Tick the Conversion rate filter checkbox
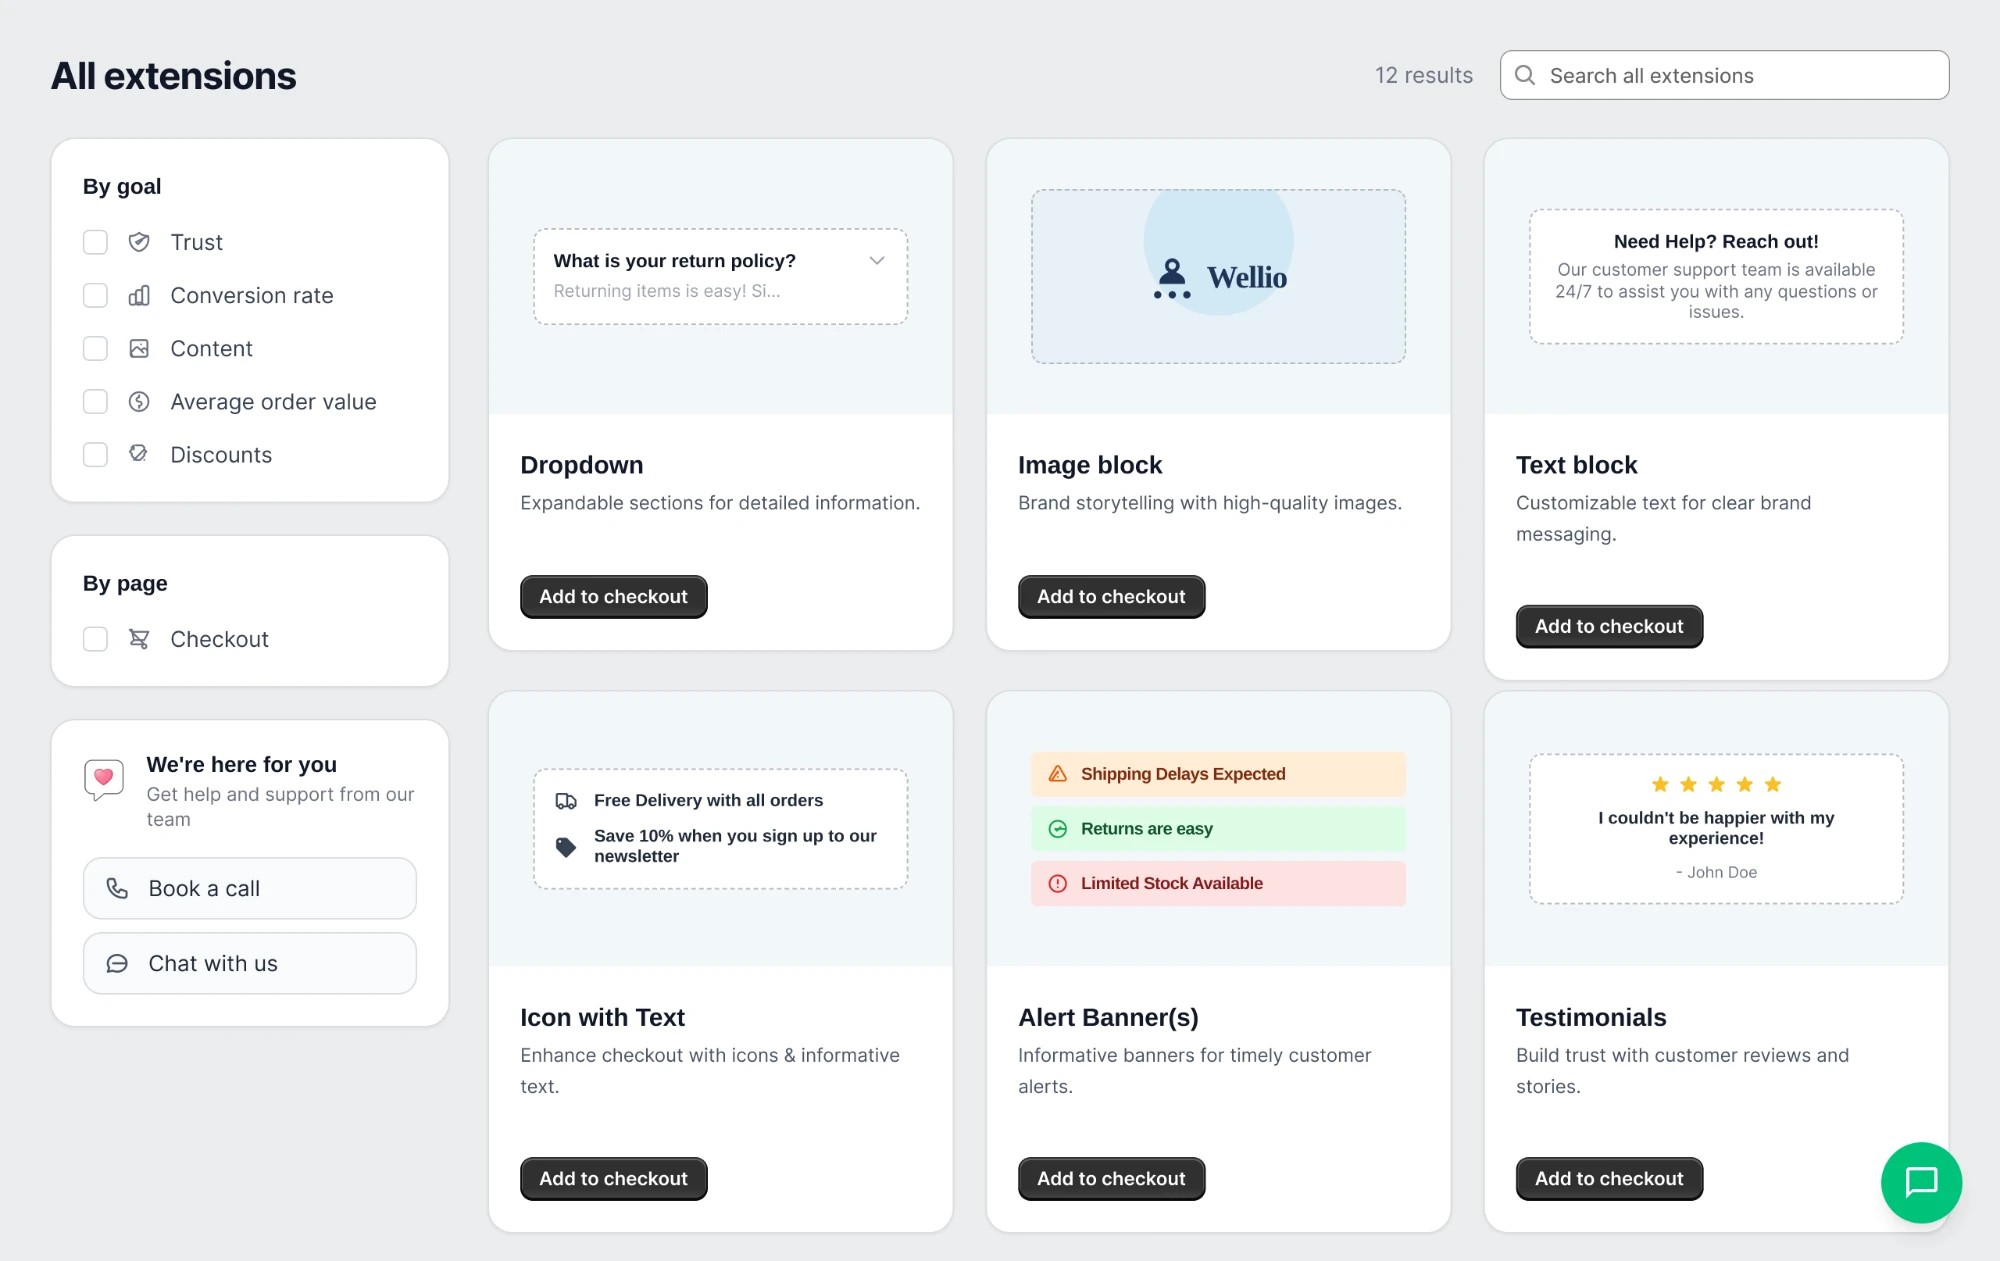Image resolution: width=2000 pixels, height=1261 pixels. (x=95, y=295)
